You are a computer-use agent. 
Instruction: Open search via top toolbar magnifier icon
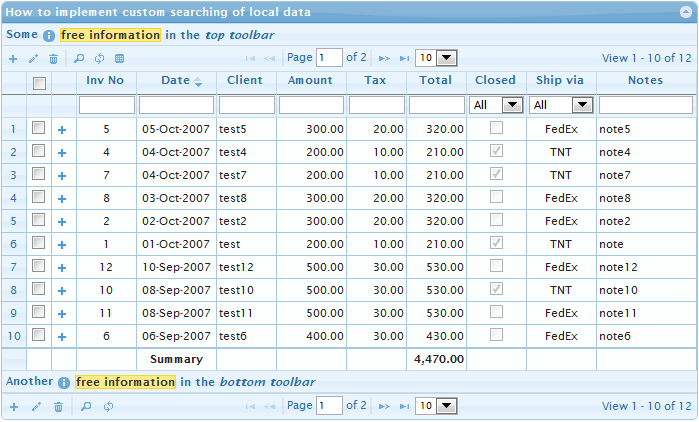[x=80, y=59]
